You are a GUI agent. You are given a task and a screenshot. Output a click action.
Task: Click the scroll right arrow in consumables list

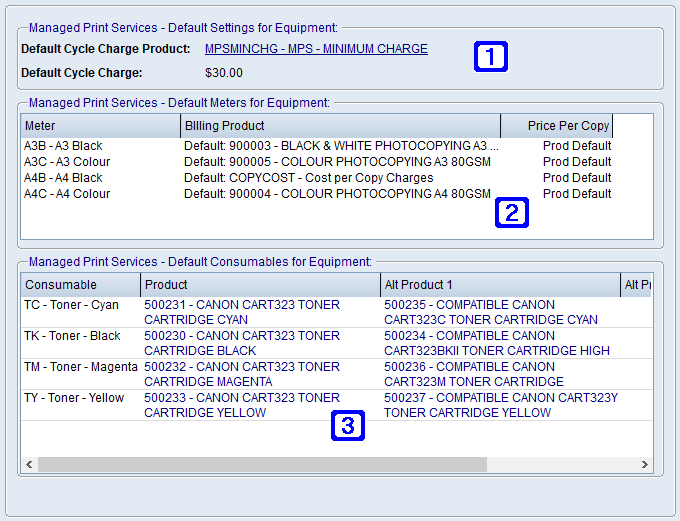[x=645, y=465]
